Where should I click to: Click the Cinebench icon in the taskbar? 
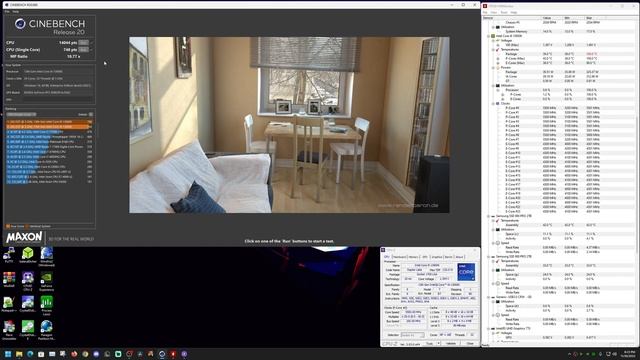click(x=162, y=354)
